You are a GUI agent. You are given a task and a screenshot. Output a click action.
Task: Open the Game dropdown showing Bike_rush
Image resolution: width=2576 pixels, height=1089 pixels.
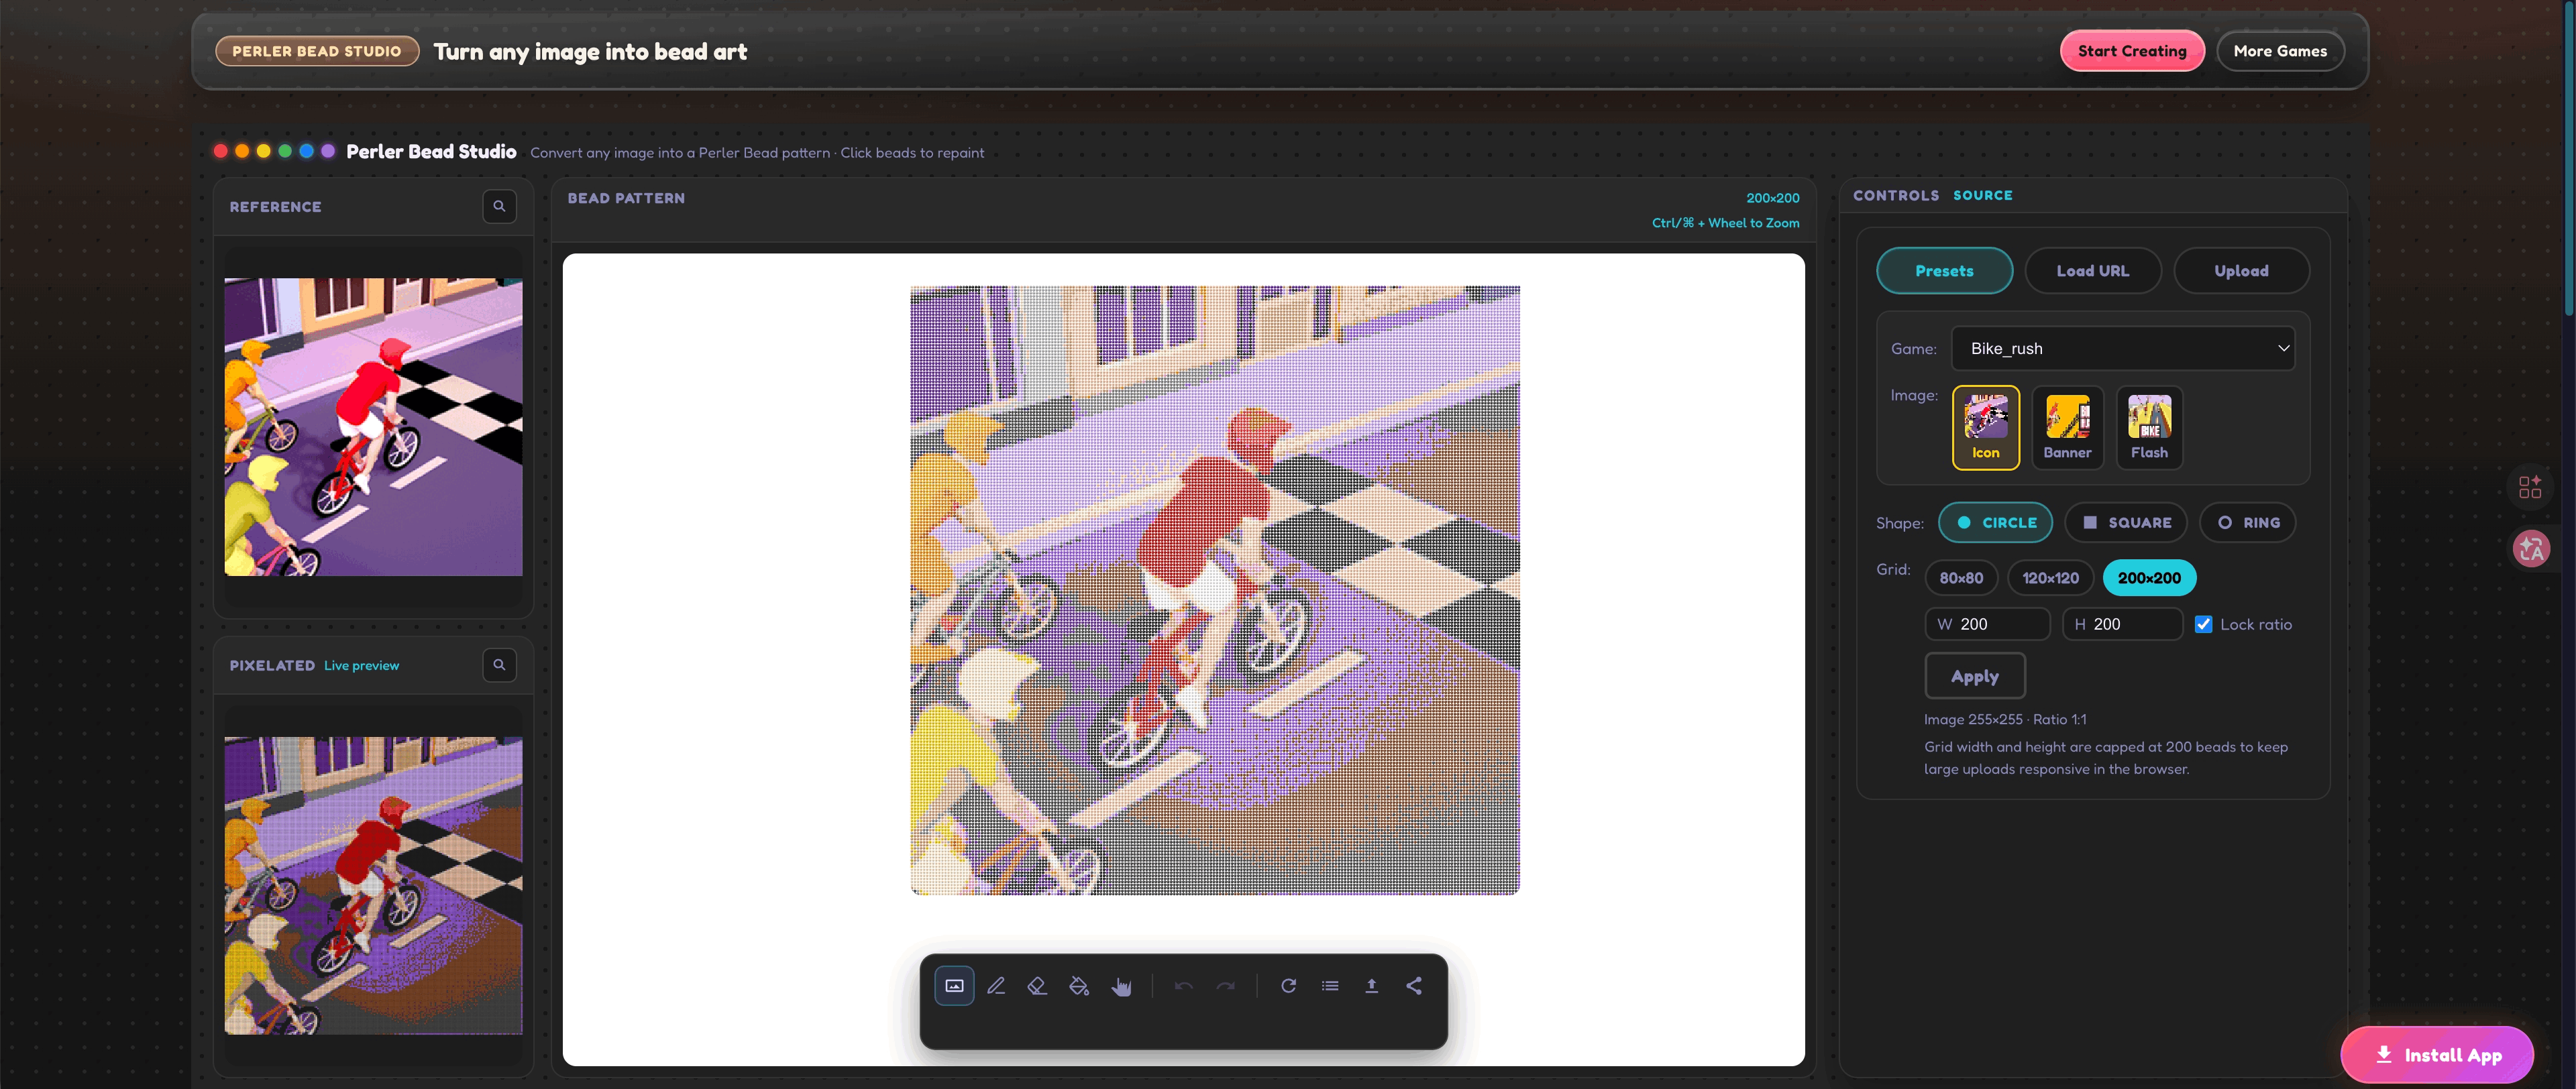[x=2122, y=348]
